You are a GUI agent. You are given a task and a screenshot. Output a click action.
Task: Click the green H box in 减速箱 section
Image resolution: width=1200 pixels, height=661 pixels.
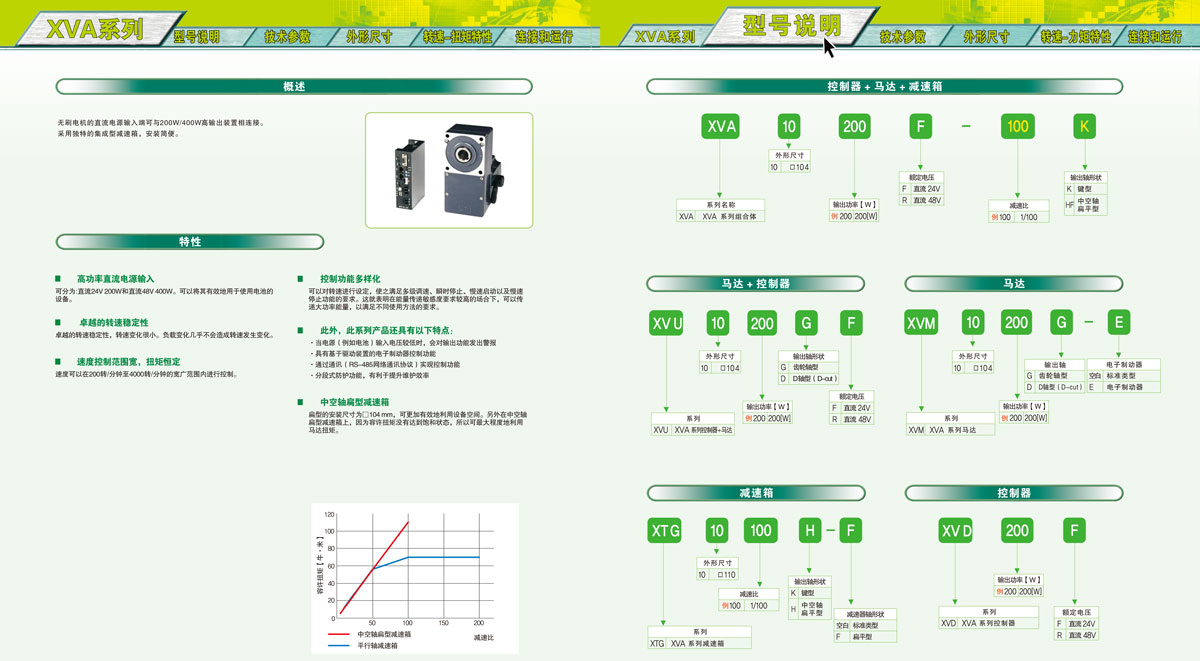coord(808,529)
